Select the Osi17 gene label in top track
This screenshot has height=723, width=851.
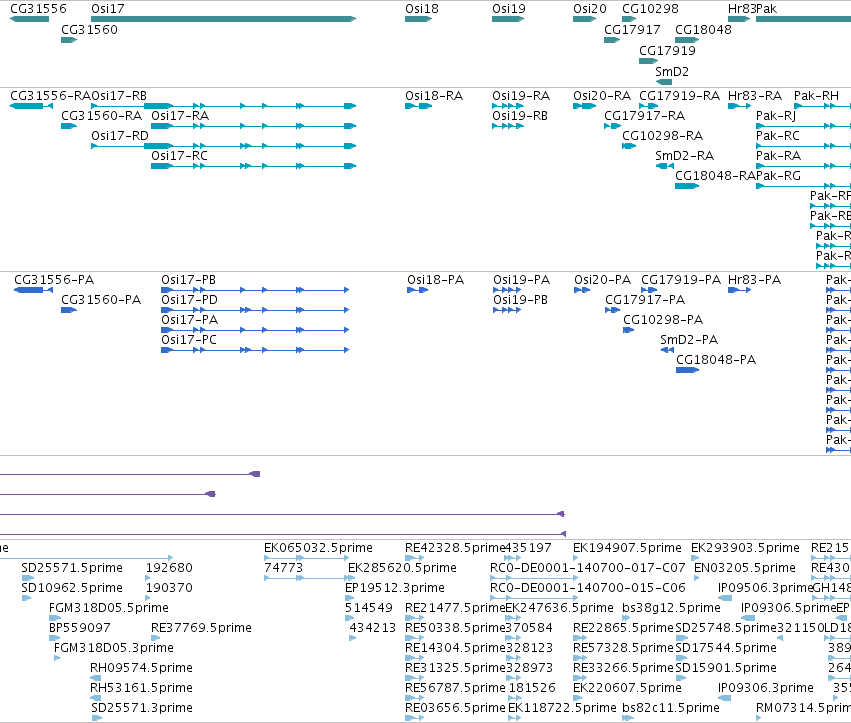(x=107, y=9)
